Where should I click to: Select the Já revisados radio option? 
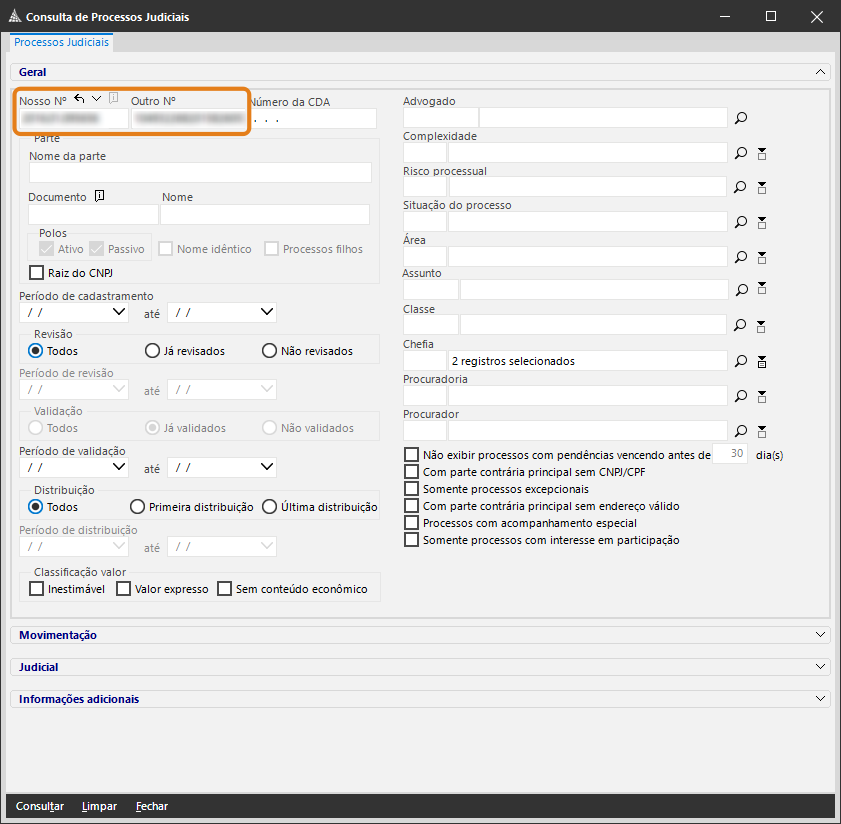153,351
